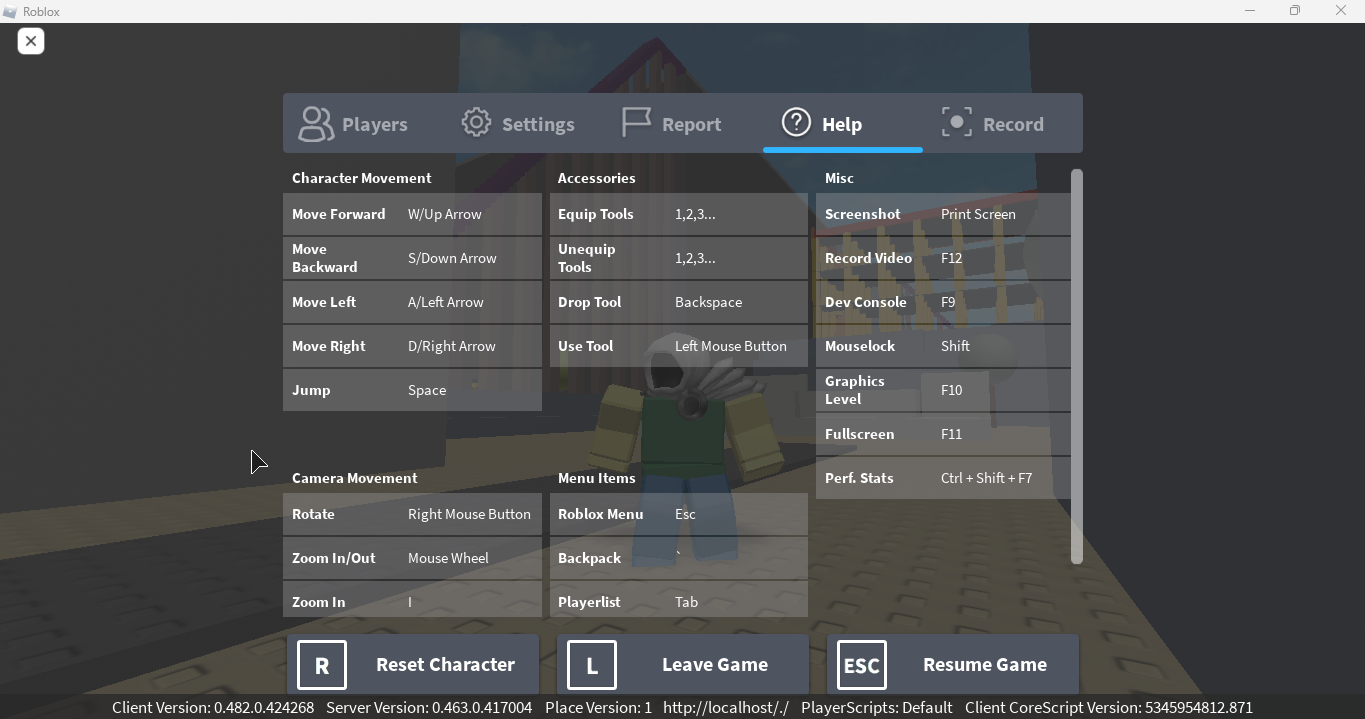Screen dimensions: 1365x719
Task: Select the Zoom In/Out Mouse Wheel row
Action: [412, 558]
